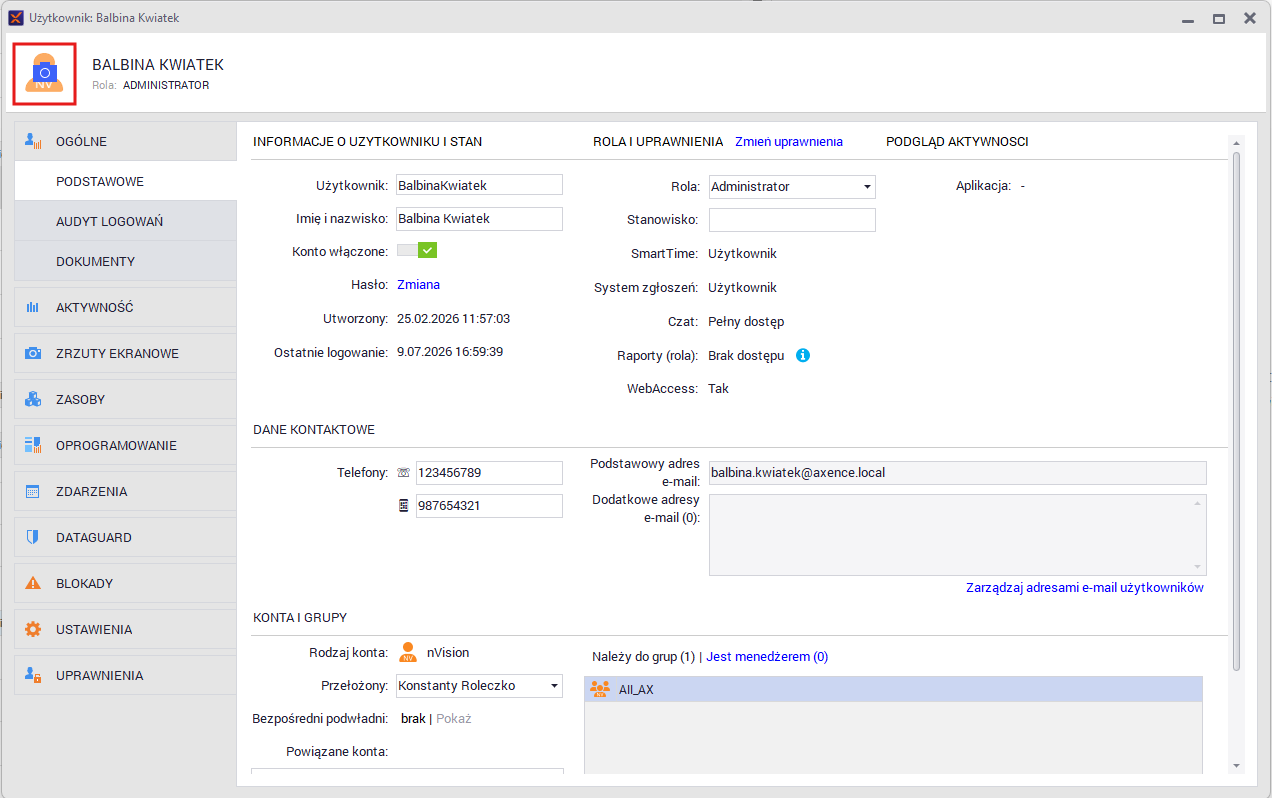This screenshot has height=798, width=1272.
Task: Click the Użytkownik input field
Action: [480, 185]
